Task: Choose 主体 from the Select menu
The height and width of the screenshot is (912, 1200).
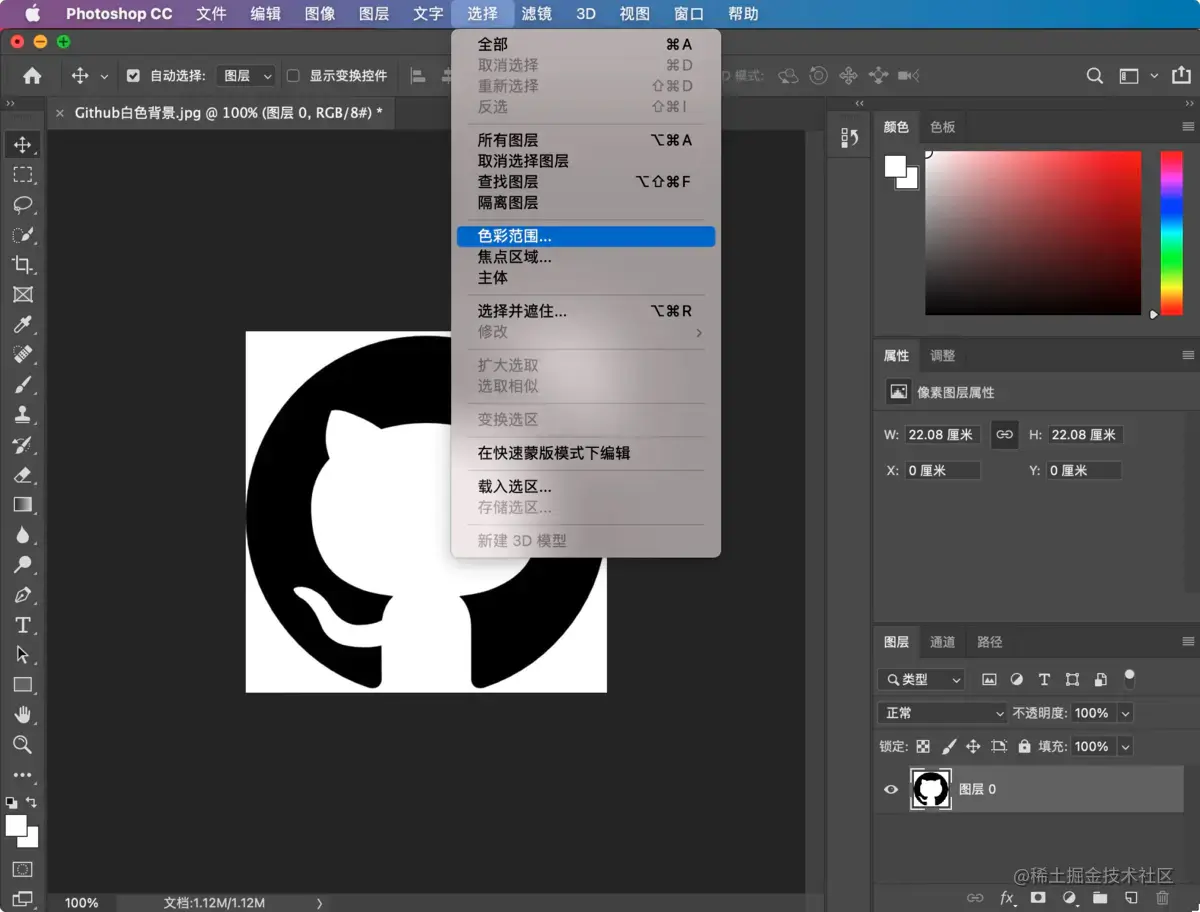Action: coord(587,278)
